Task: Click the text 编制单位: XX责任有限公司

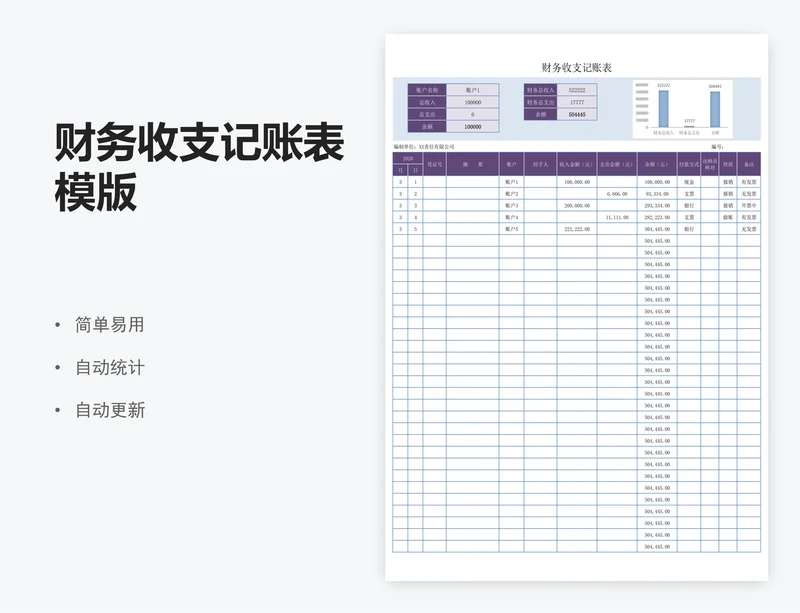Action: coord(424,146)
